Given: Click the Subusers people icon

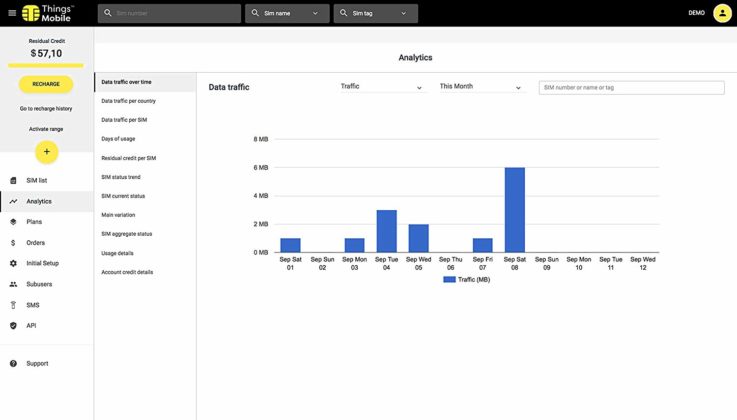Looking at the screenshot, I should pyautogui.click(x=13, y=284).
